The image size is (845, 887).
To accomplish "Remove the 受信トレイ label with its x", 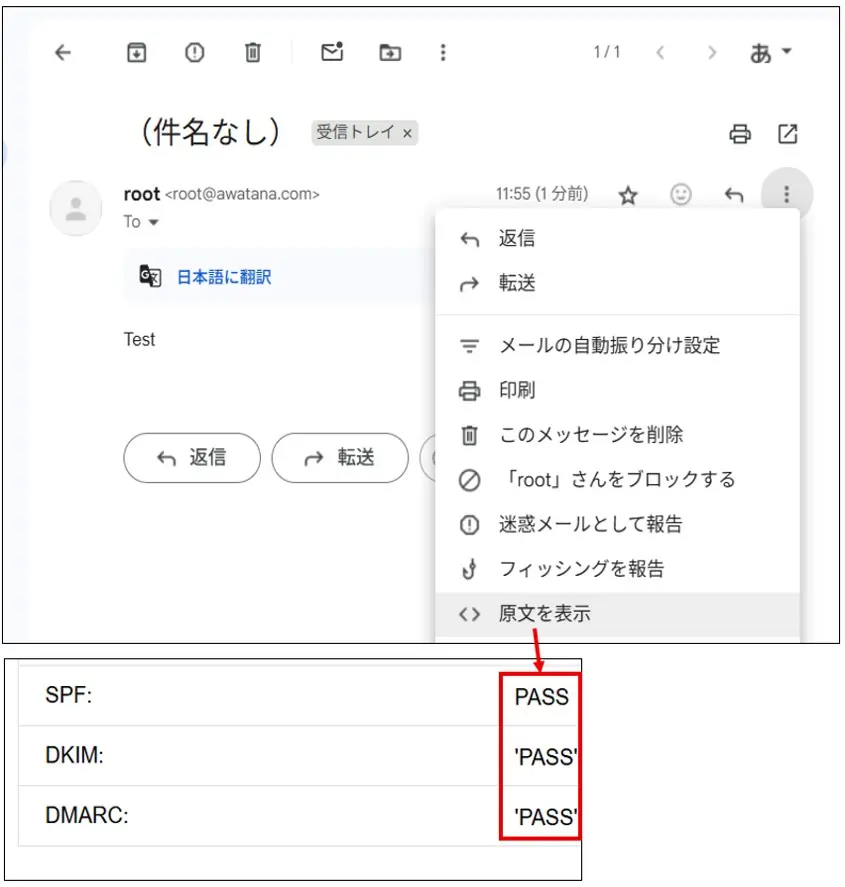I will pos(407,134).
